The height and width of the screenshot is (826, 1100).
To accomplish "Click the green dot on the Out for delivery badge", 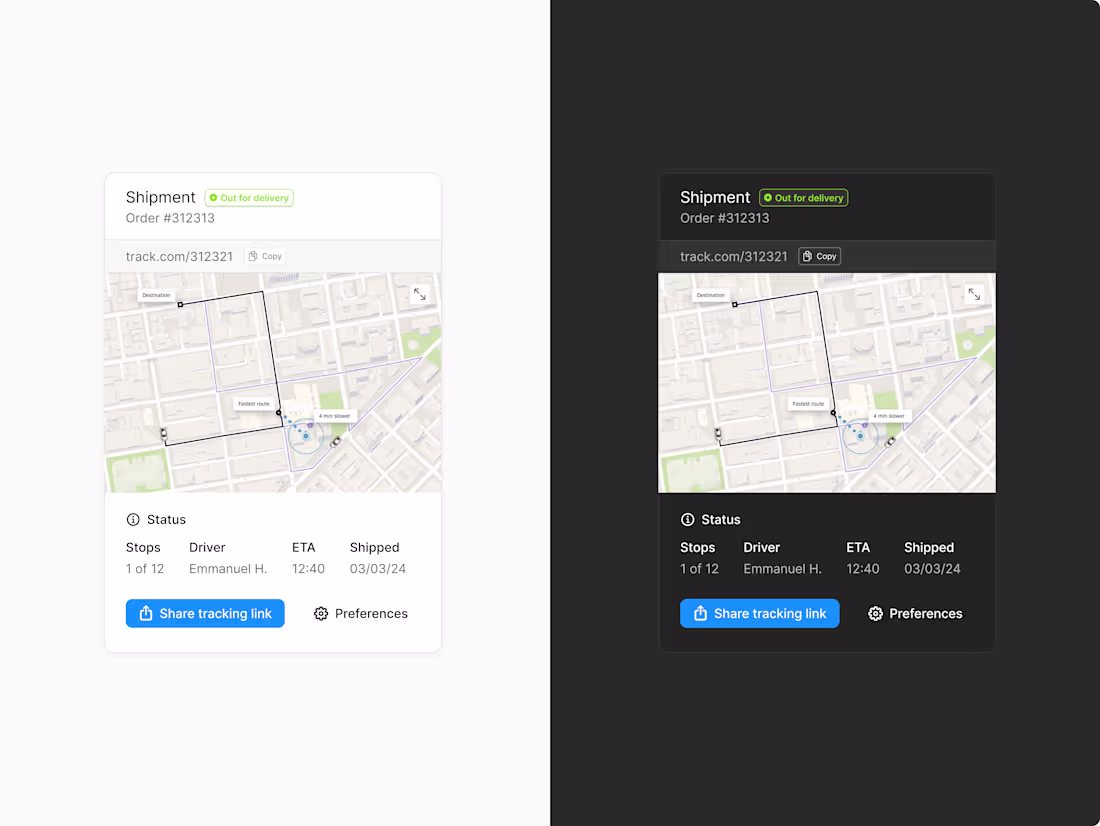I will [212, 197].
